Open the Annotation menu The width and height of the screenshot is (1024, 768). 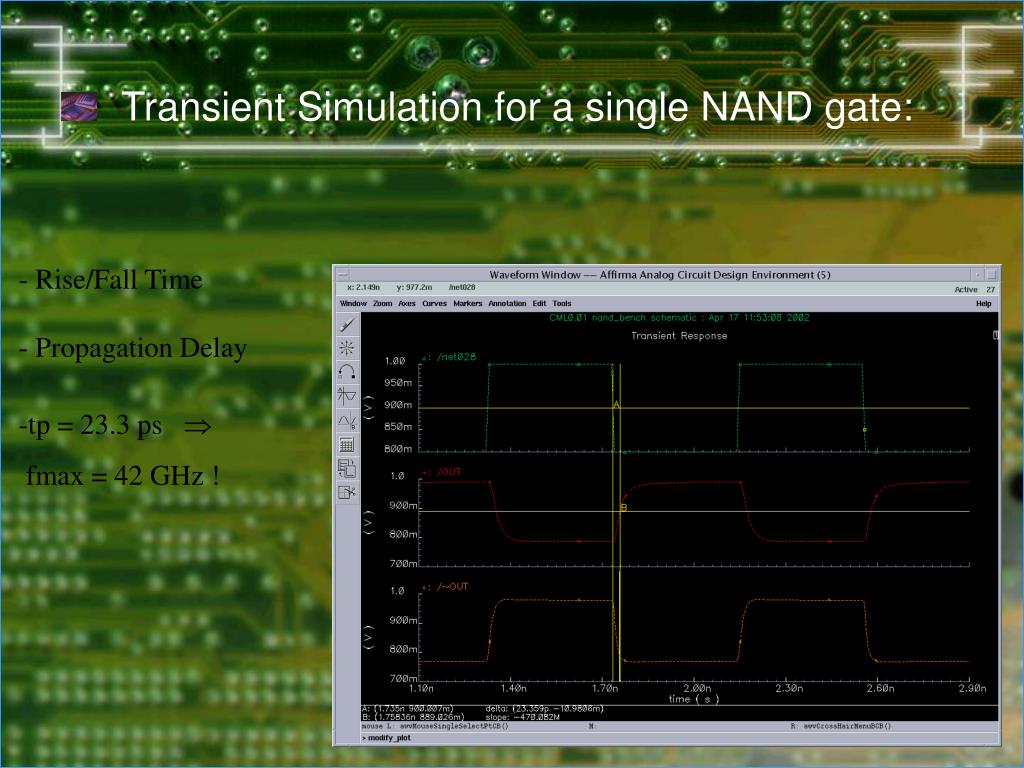point(507,304)
